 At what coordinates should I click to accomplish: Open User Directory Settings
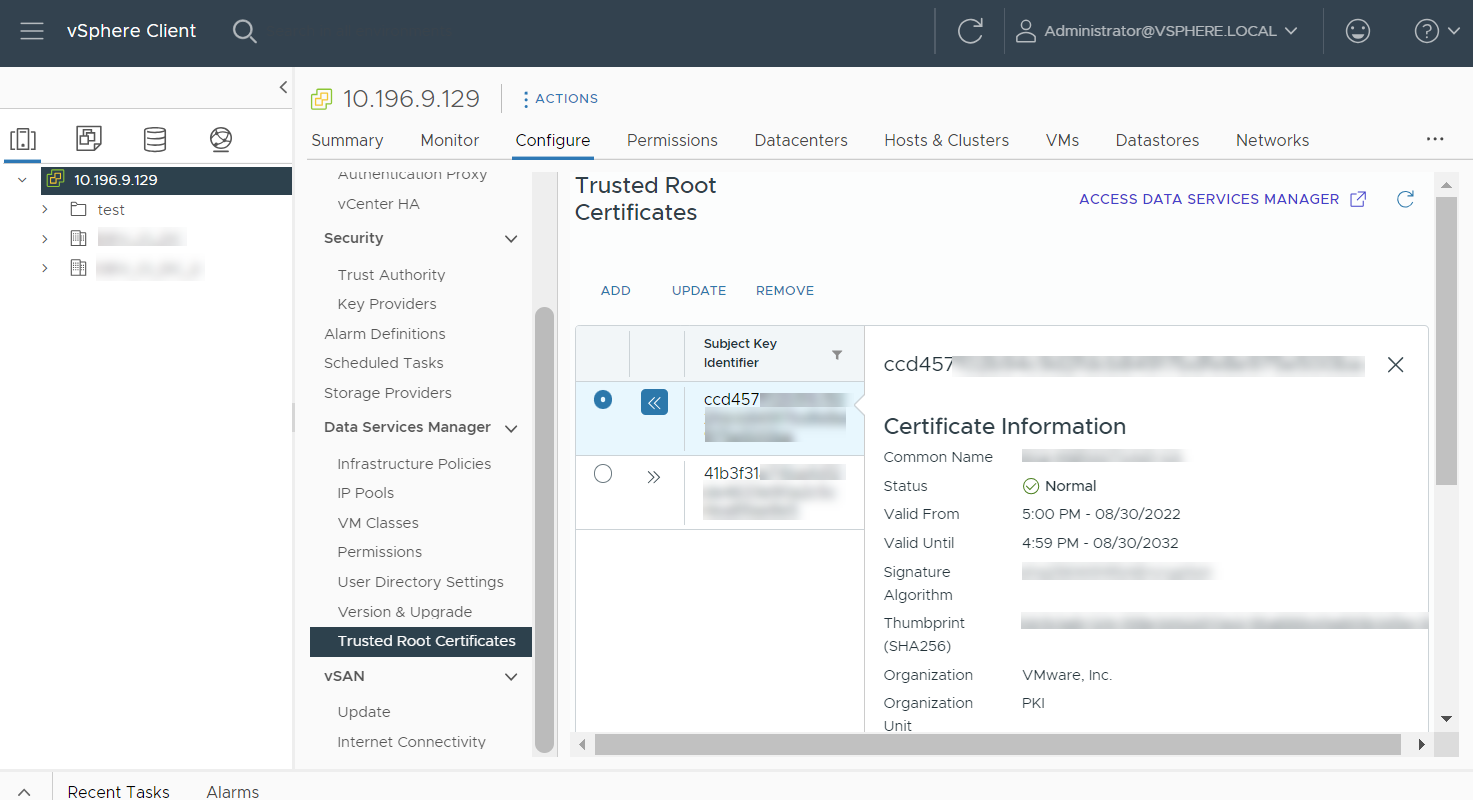420,582
